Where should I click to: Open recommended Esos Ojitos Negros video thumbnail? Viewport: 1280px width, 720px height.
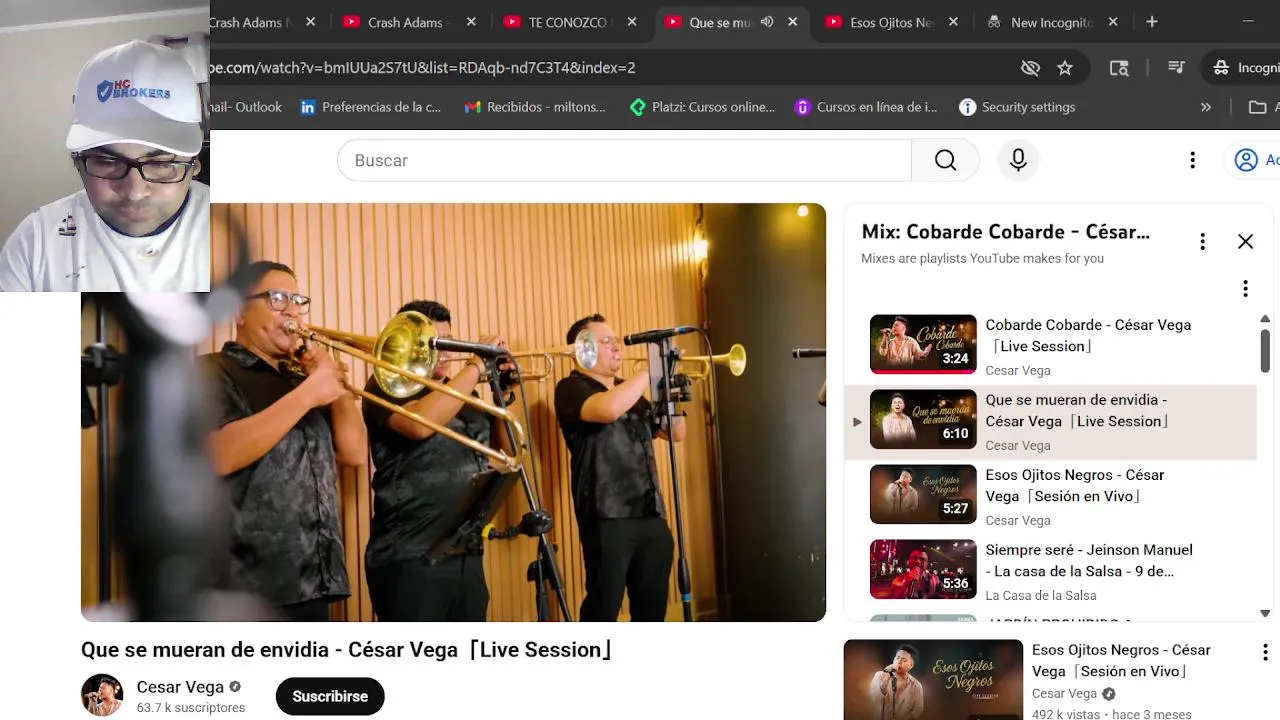[x=933, y=680]
